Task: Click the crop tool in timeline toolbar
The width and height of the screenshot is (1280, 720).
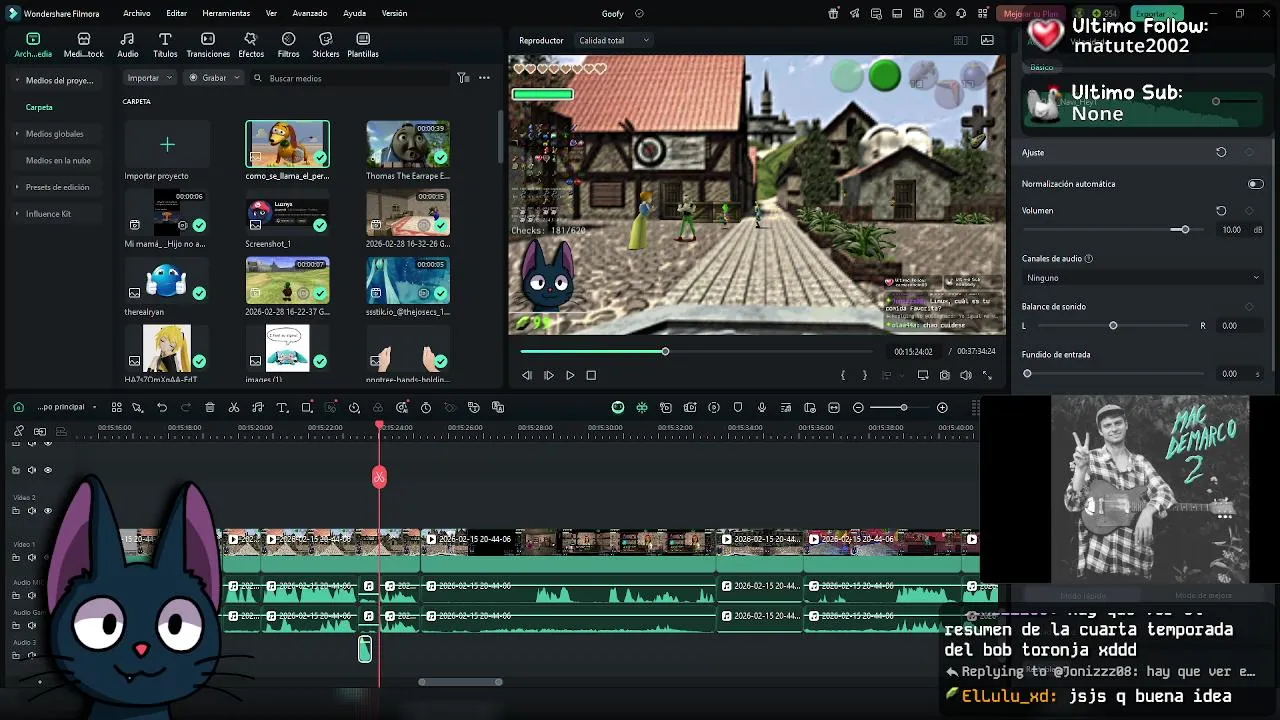Action: pyautogui.click(x=306, y=407)
